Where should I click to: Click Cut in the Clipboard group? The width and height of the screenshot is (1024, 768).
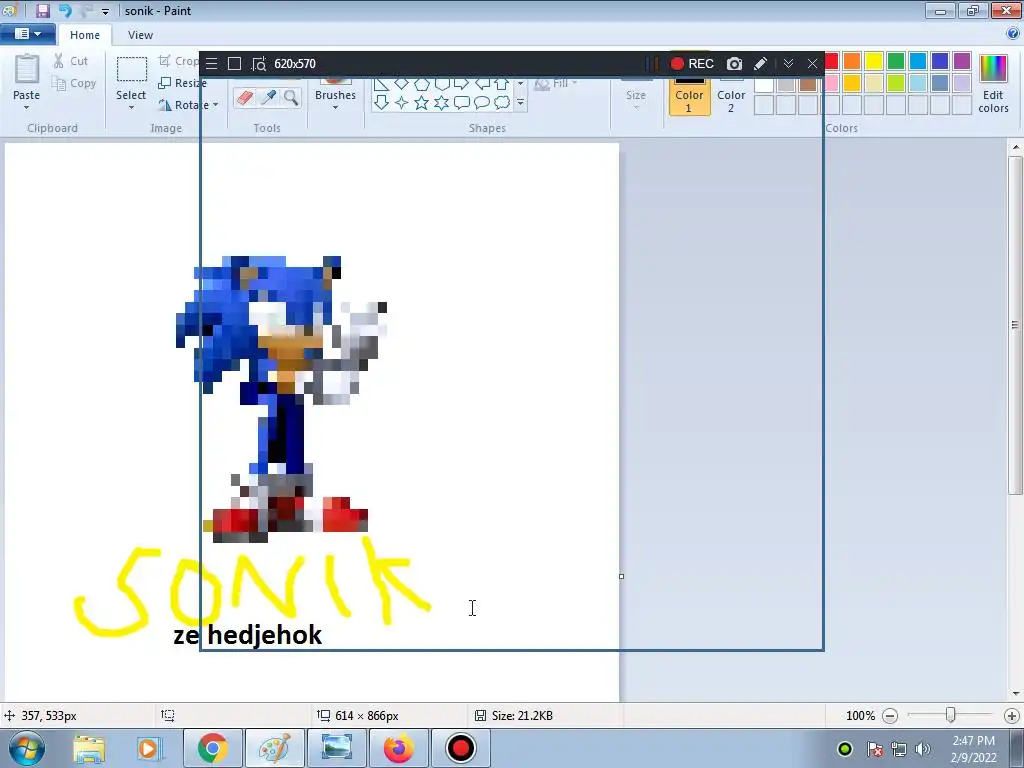[x=71, y=61]
